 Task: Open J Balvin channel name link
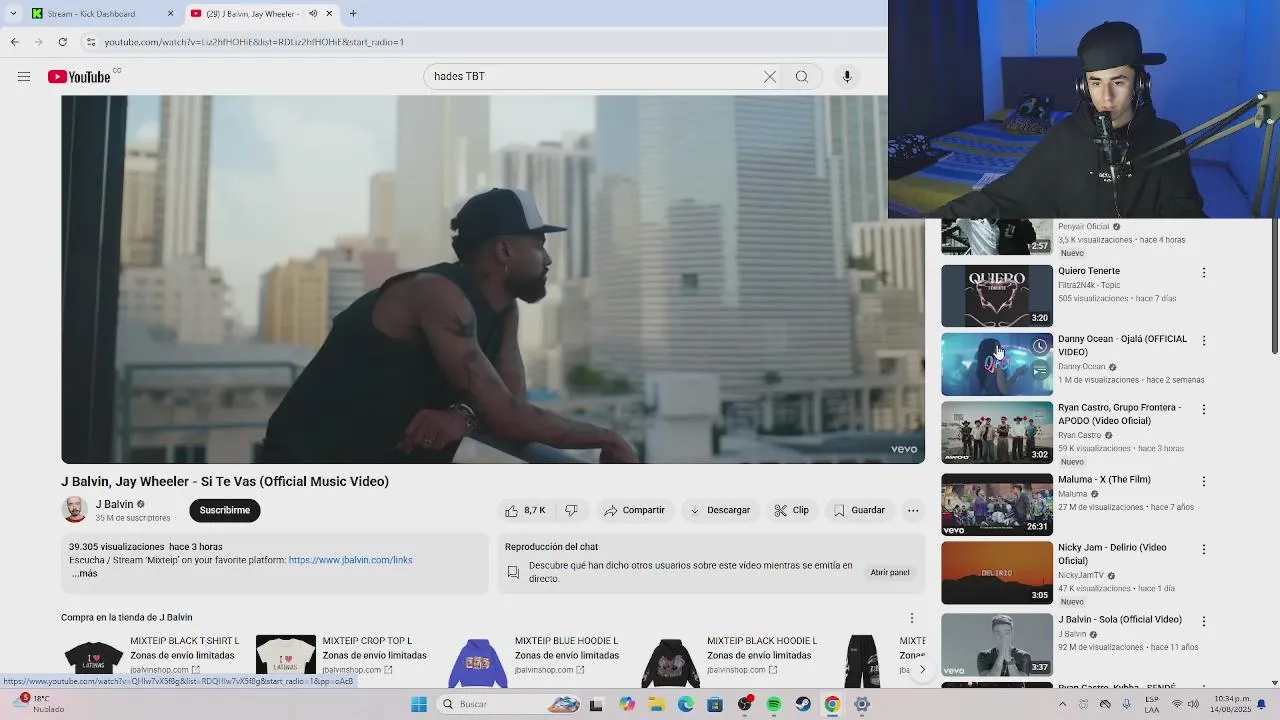coord(114,504)
